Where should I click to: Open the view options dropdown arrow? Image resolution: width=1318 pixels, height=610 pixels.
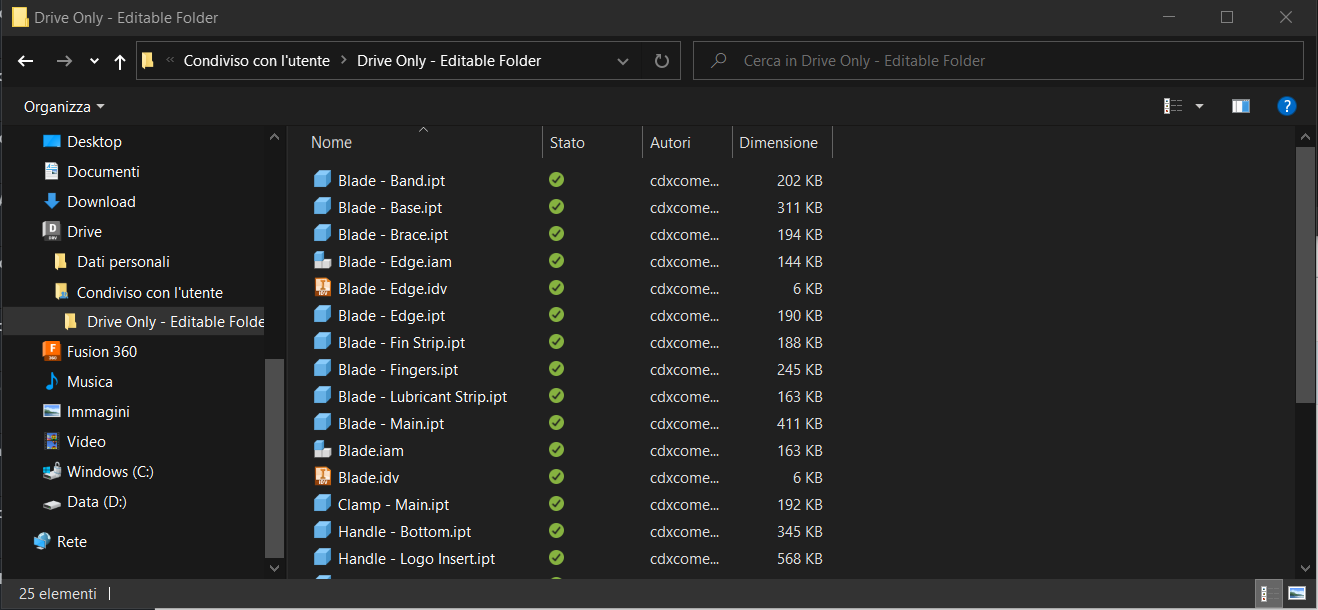coord(1199,106)
